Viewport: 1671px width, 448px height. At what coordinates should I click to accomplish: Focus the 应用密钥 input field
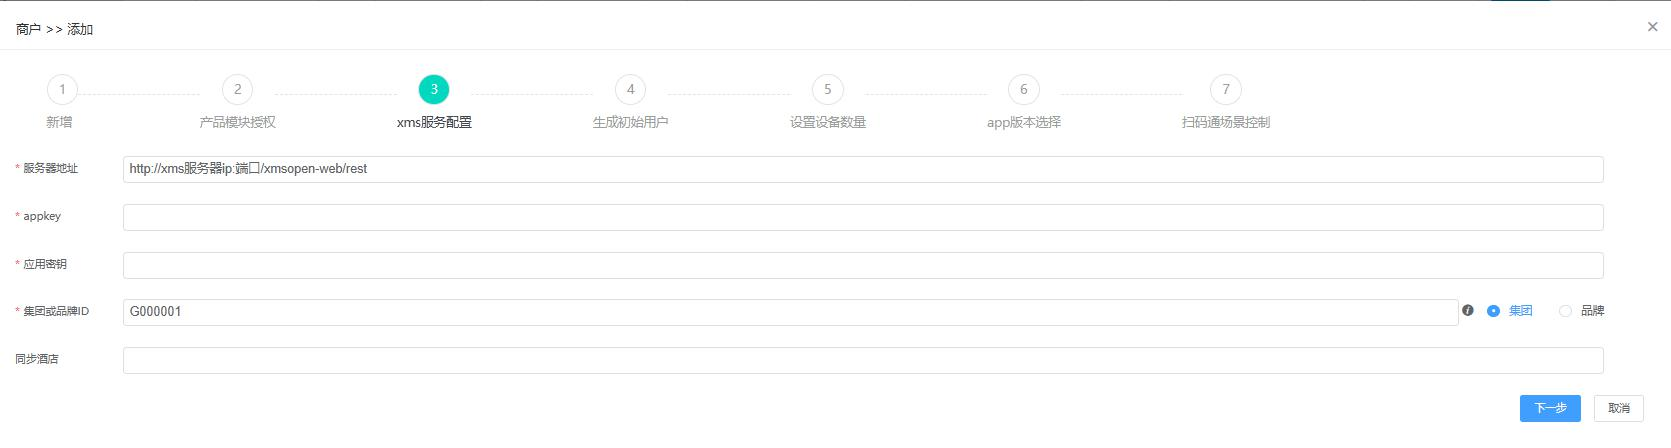[863, 265]
